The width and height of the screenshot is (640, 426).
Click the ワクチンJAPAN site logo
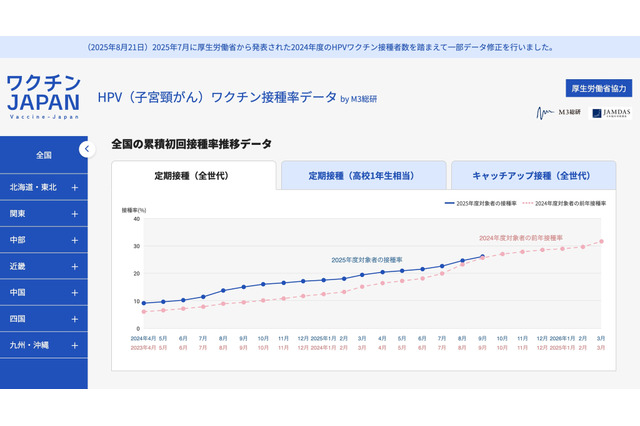(x=42, y=96)
